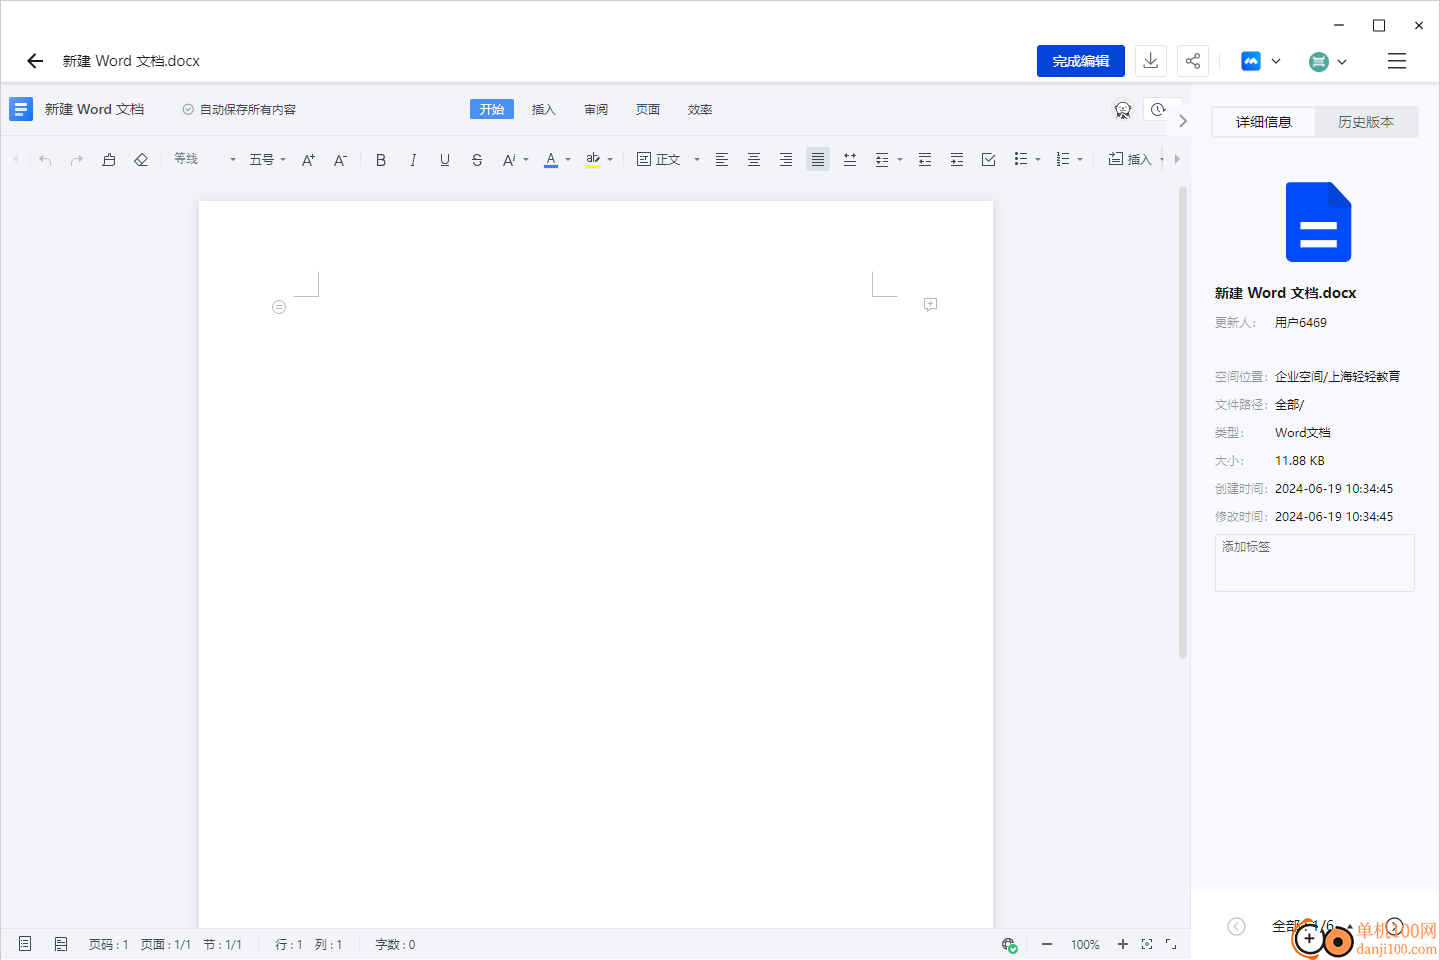This screenshot has height=960, width=1440.
Task: Switch to the 效率 tab
Action: (x=700, y=110)
